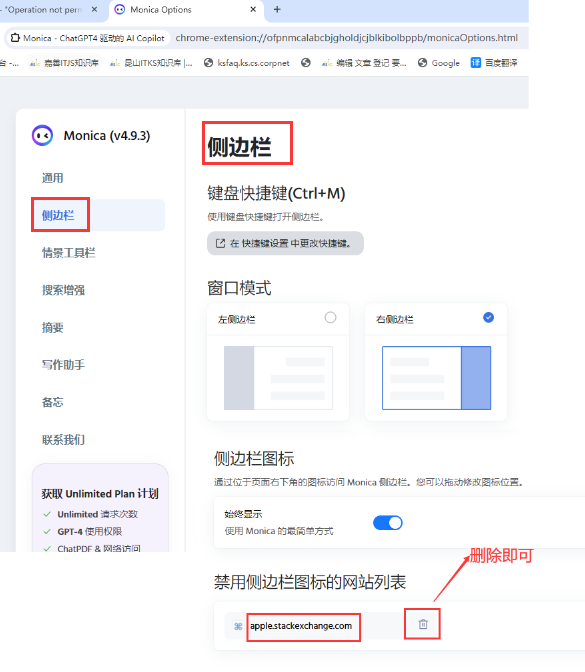Image resolution: width=585 pixels, height=672 pixels.
Task: Open the 通用 settings section
Action: [52, 178]
